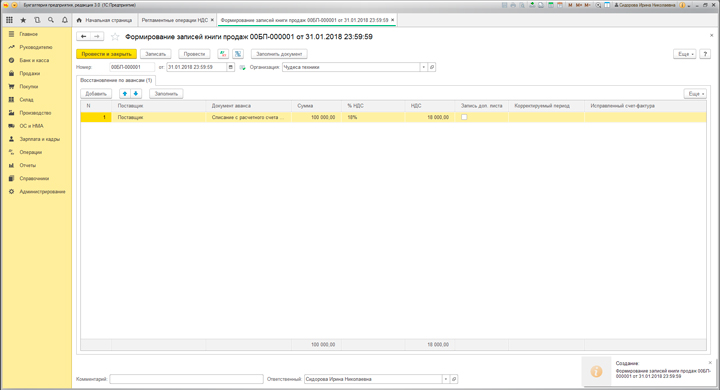Viewport: 720px width, 390px height.
Task: Open help with the question mark button
Action: coord(705,54)
